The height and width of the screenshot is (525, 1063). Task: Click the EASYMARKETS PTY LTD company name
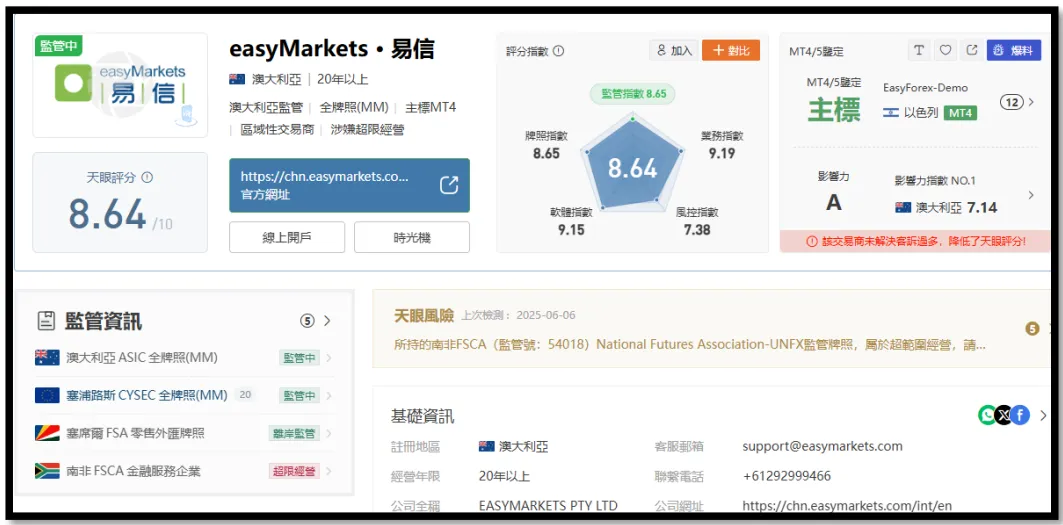[548, 505]
